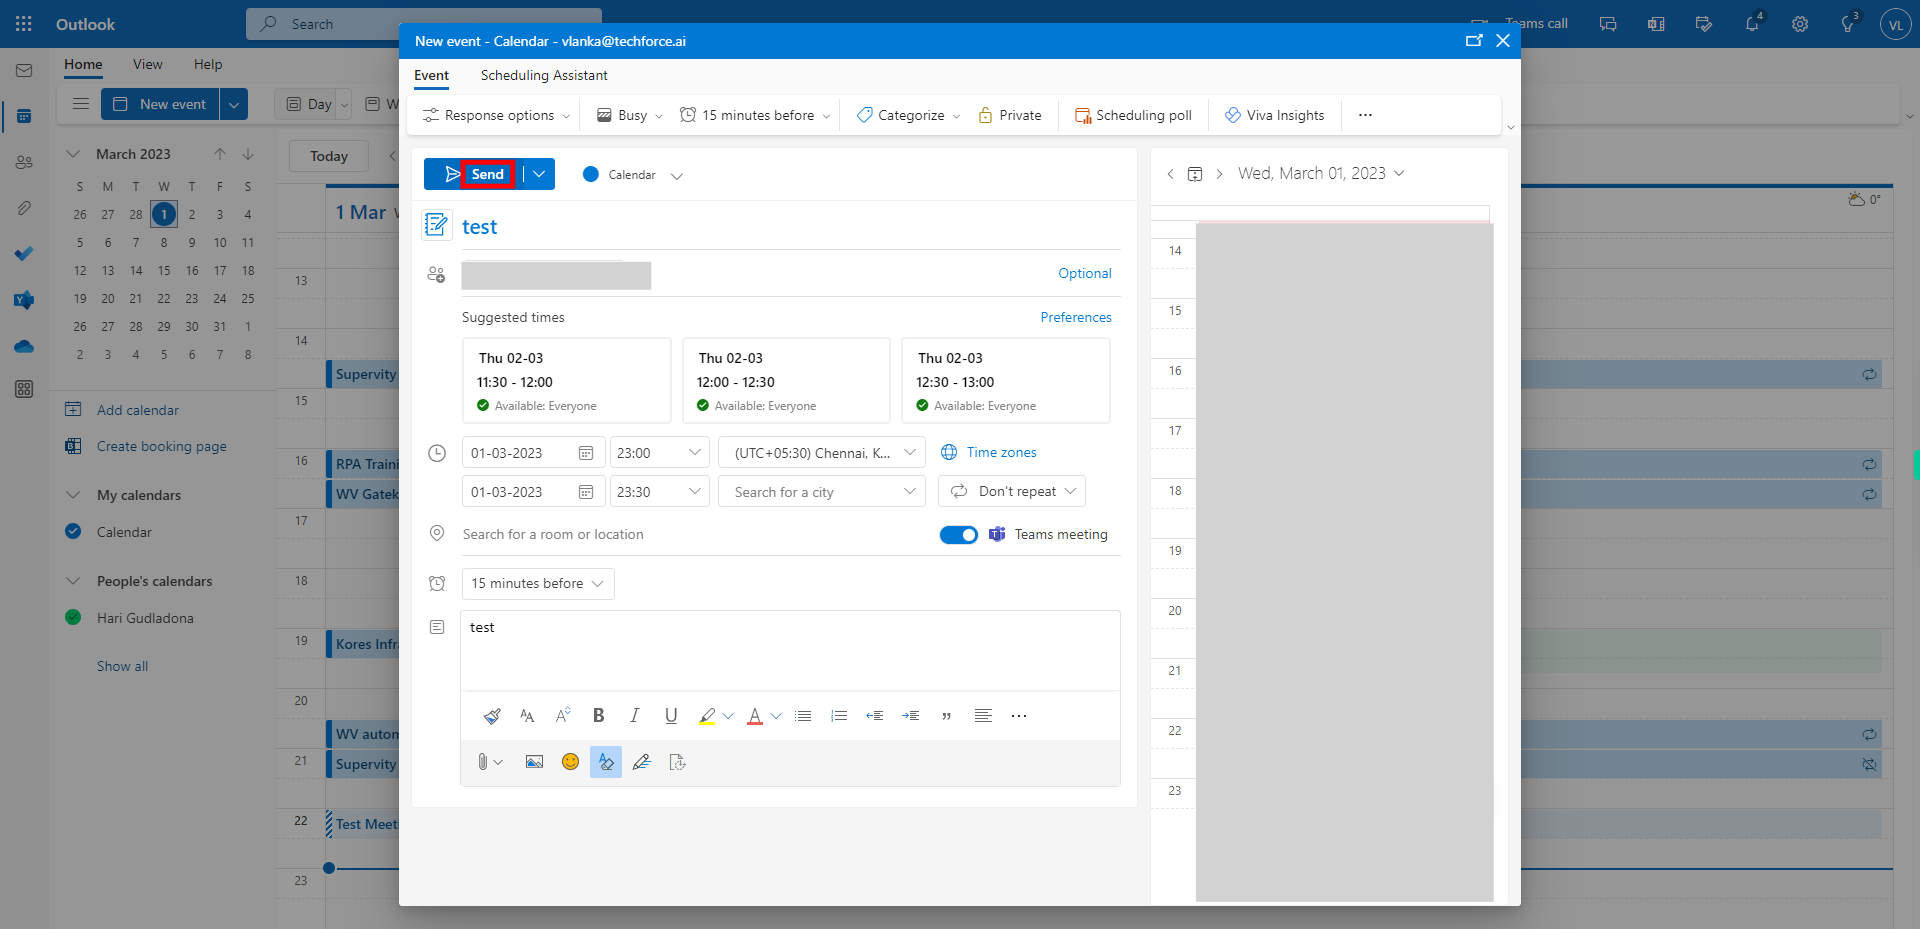Open start time 23:00 dropdown
Screen dimensions: 1920x929
(660, 453)
